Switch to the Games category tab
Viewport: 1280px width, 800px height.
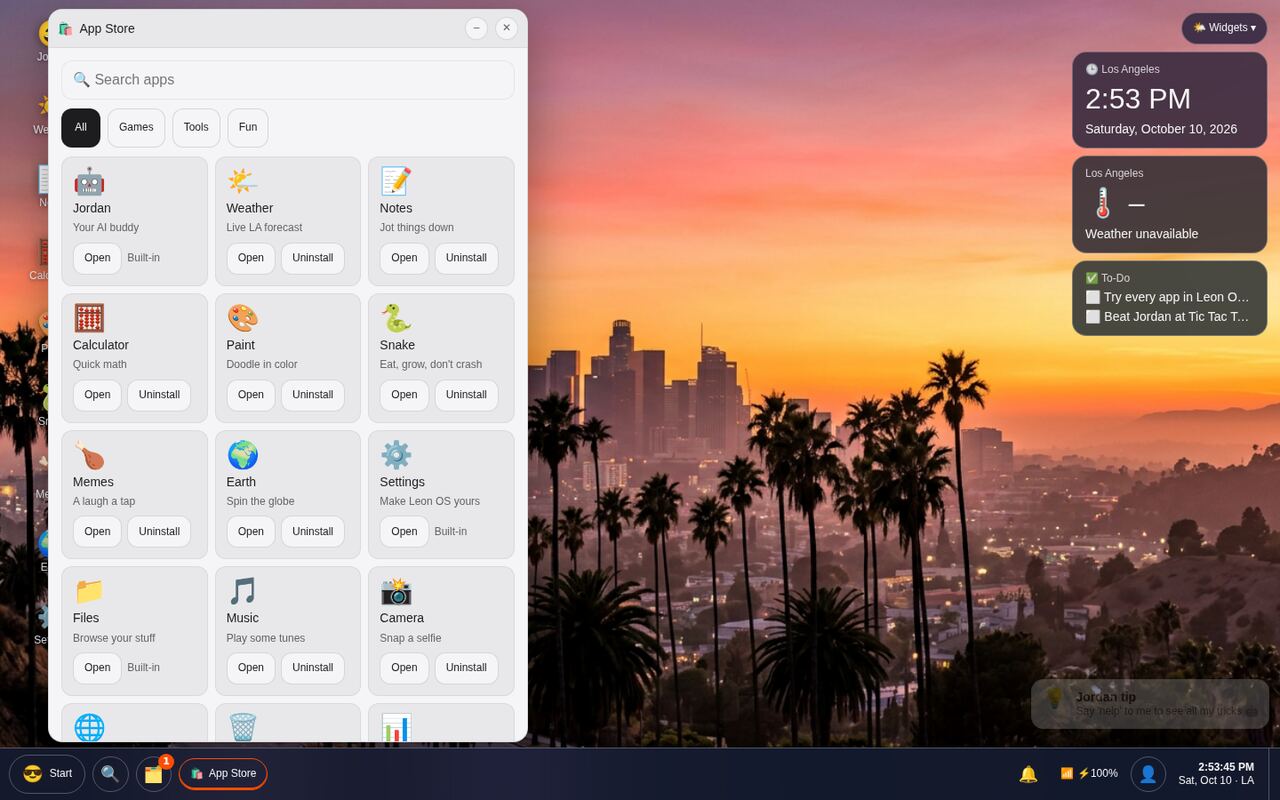136,127
